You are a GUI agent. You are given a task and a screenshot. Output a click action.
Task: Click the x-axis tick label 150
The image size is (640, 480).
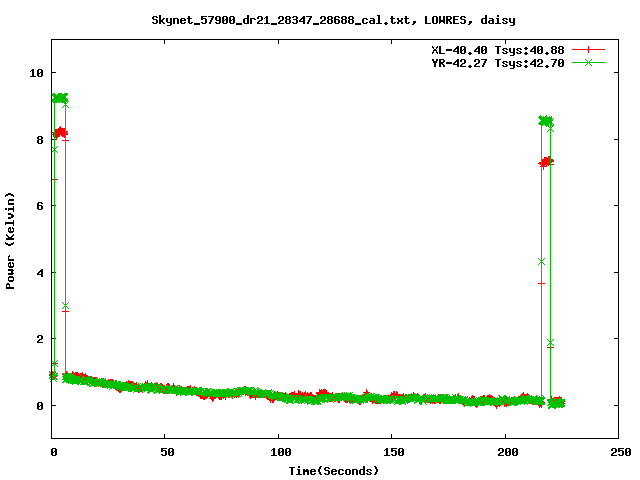(394, 452)
